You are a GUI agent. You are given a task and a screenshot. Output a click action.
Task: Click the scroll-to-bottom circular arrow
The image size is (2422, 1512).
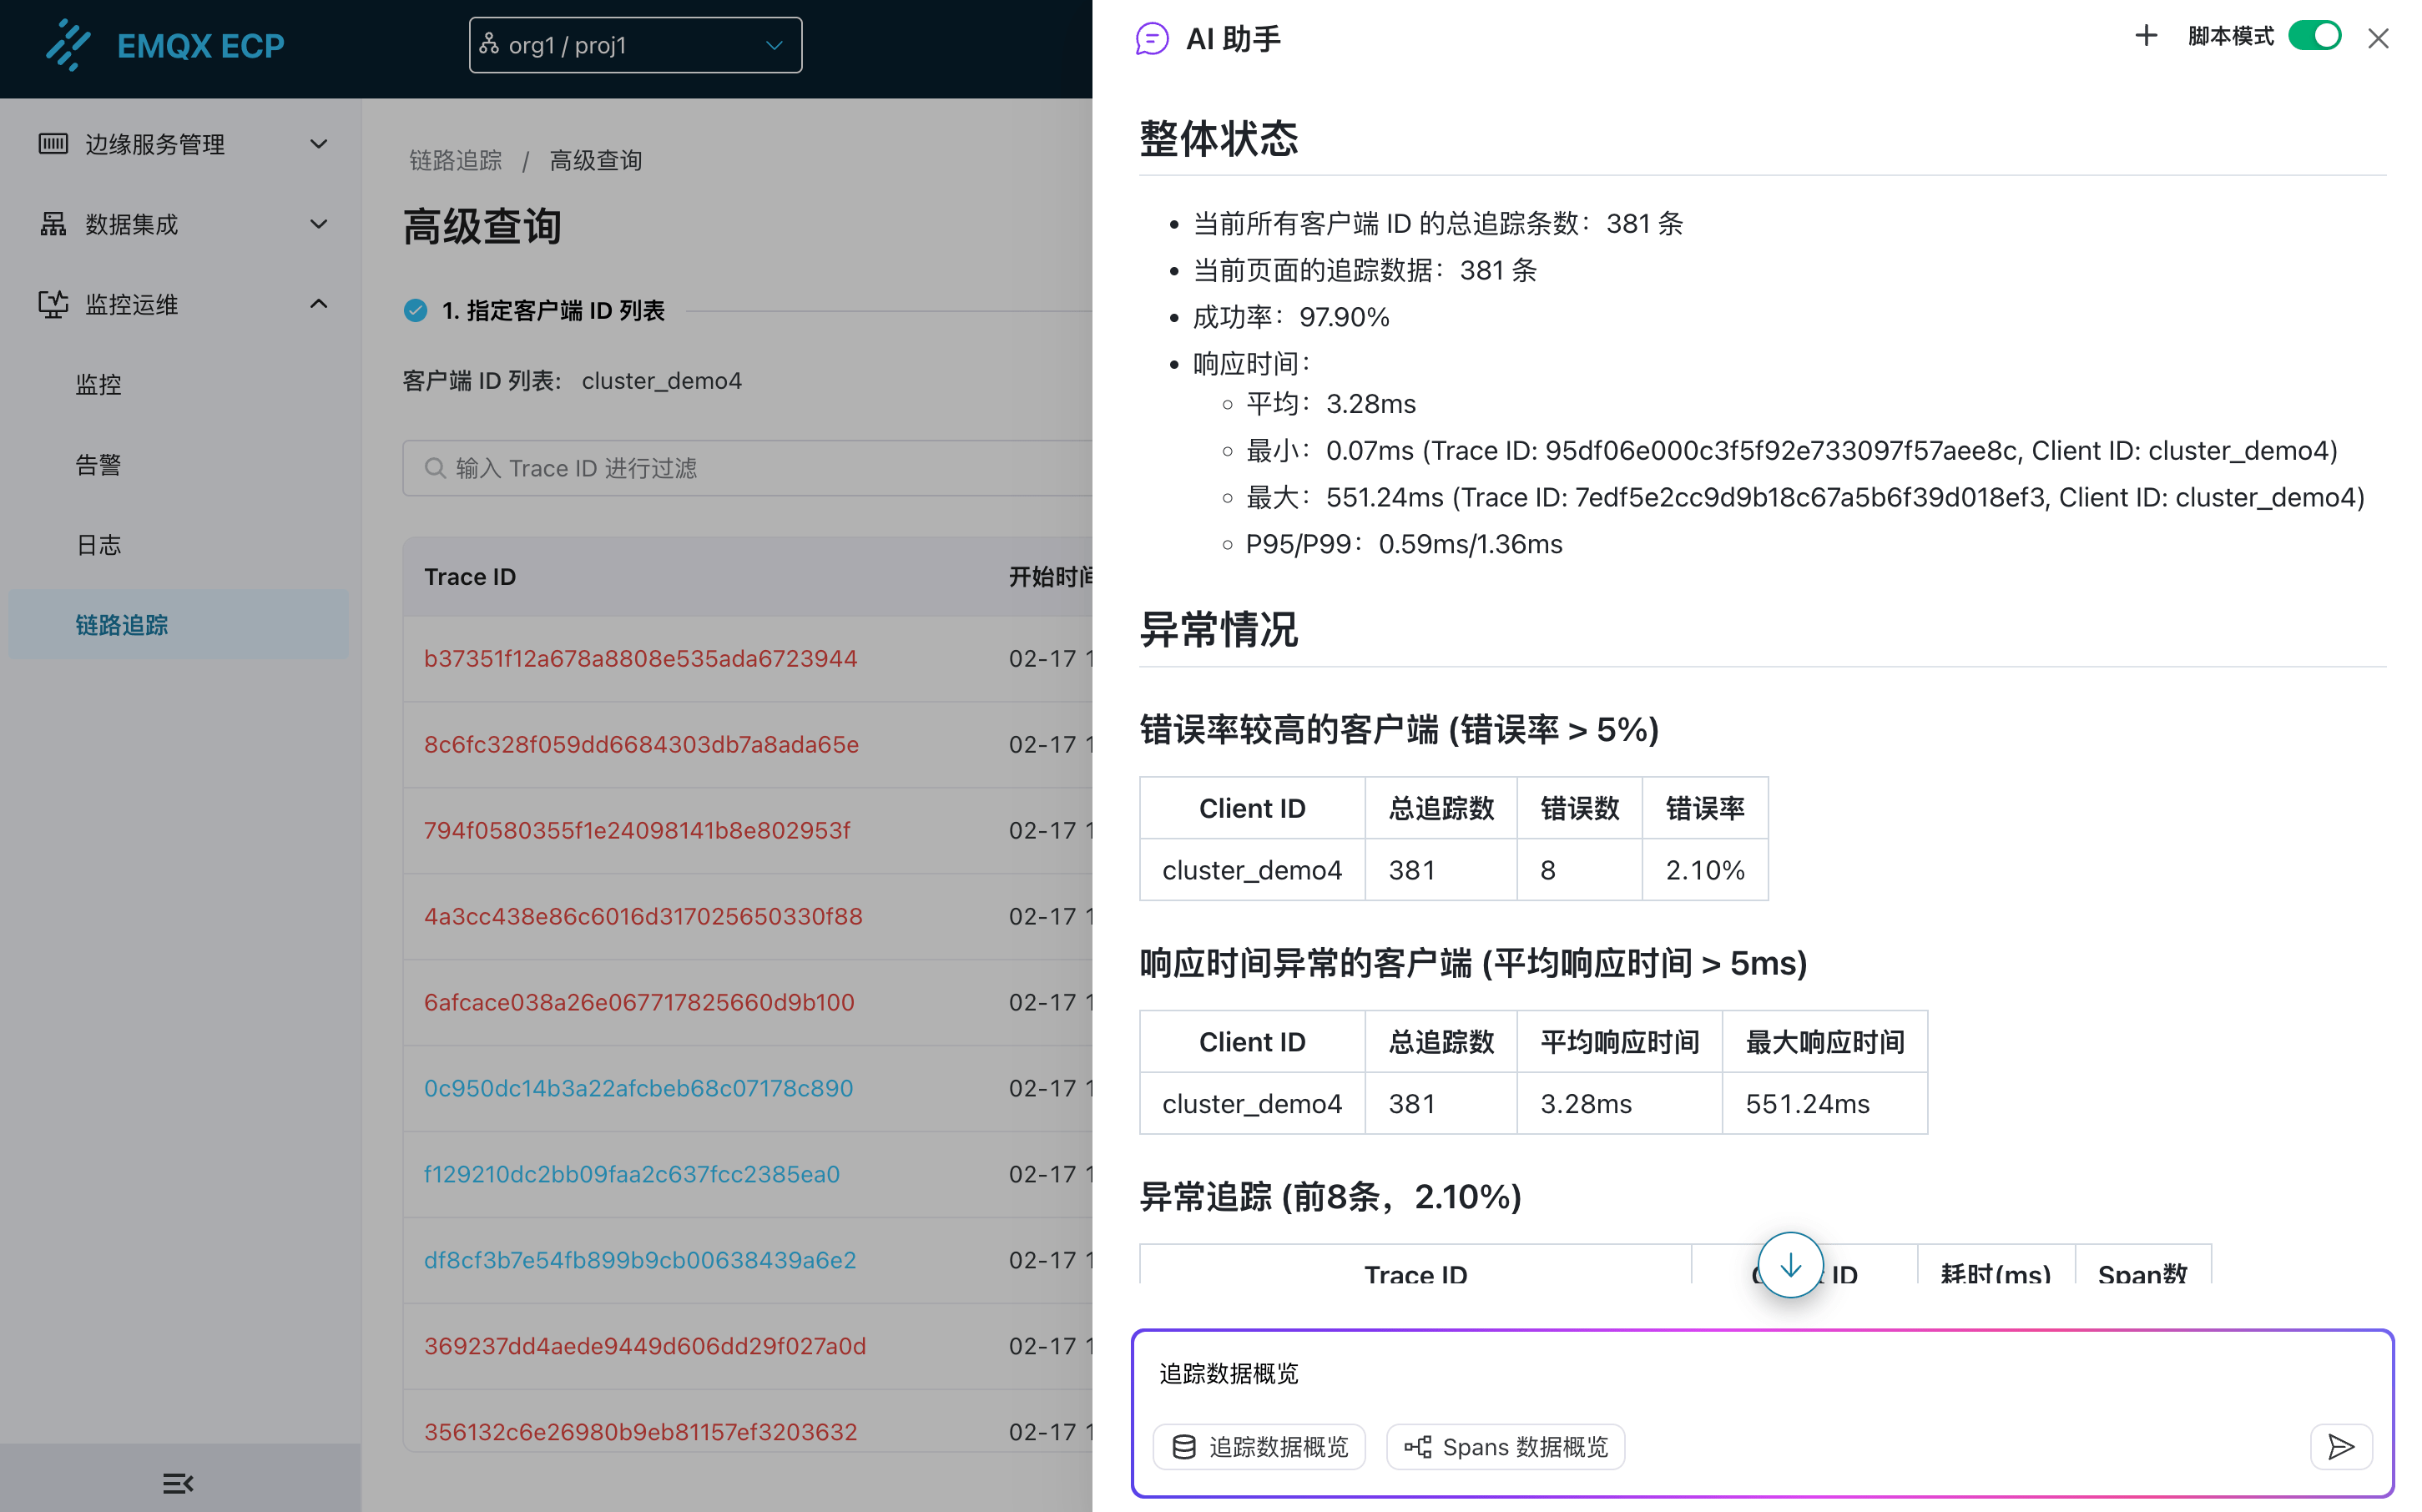tap(1790, 1264)
